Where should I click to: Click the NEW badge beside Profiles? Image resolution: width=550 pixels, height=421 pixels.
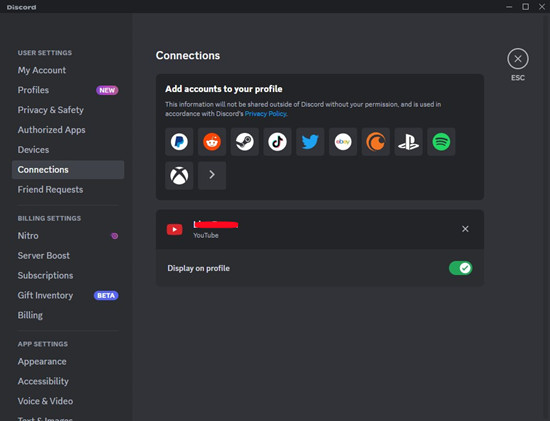click(x=107, y=90)
